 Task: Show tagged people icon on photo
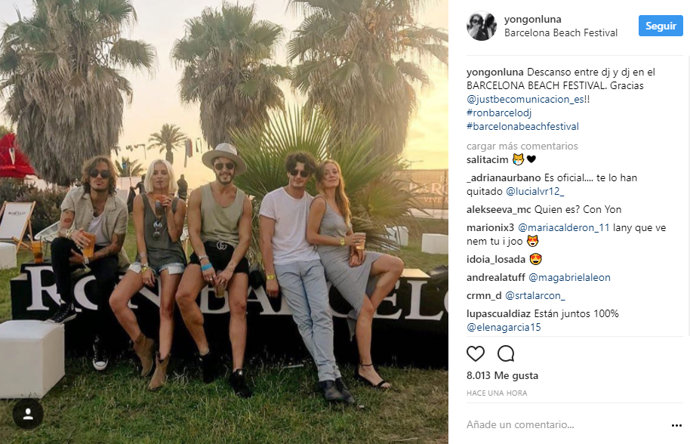tap(28, 414)
